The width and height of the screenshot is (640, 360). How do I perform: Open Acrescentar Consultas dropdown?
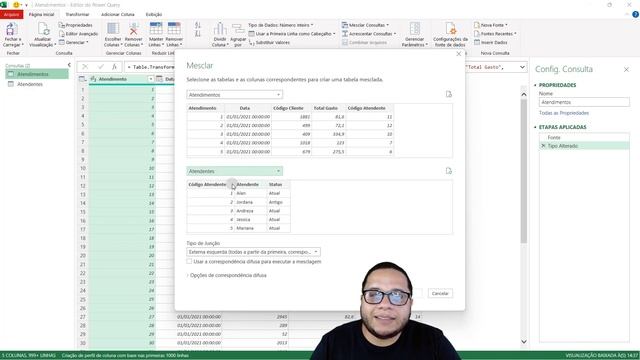[x=369, y=34]
